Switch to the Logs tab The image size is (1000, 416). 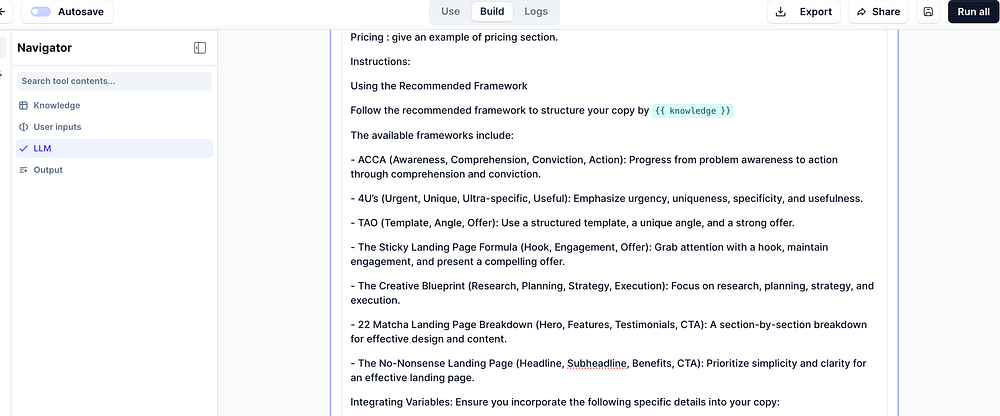pyautogui.click(x=536, y=11)
